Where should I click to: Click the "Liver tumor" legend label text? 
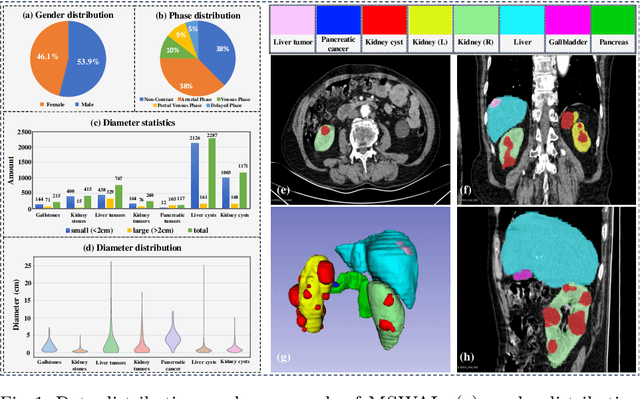point(293,42)
